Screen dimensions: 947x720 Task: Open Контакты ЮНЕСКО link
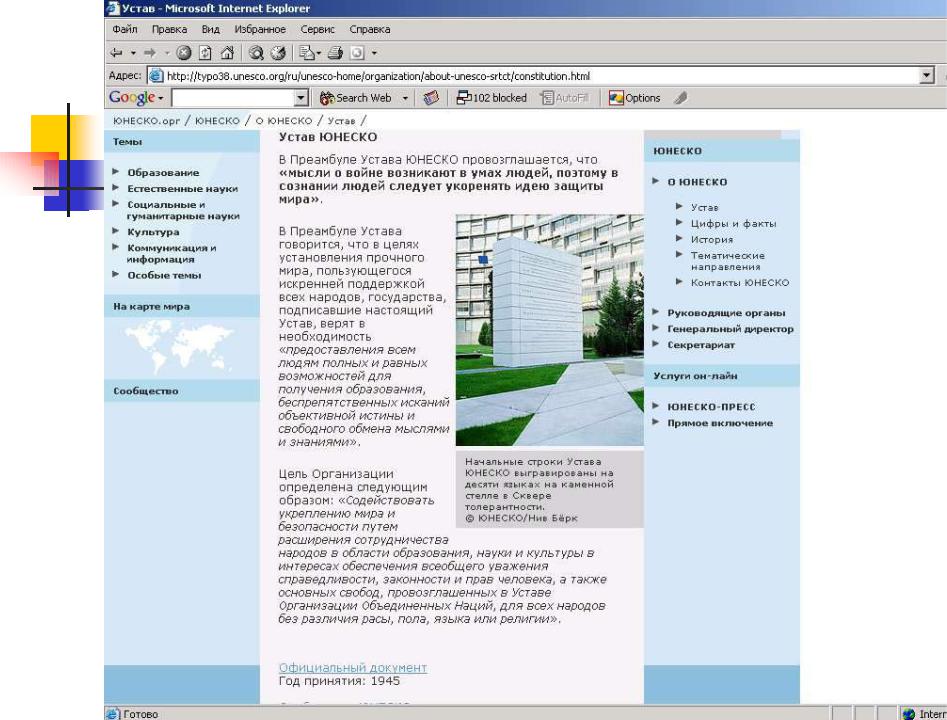[740, 282]
